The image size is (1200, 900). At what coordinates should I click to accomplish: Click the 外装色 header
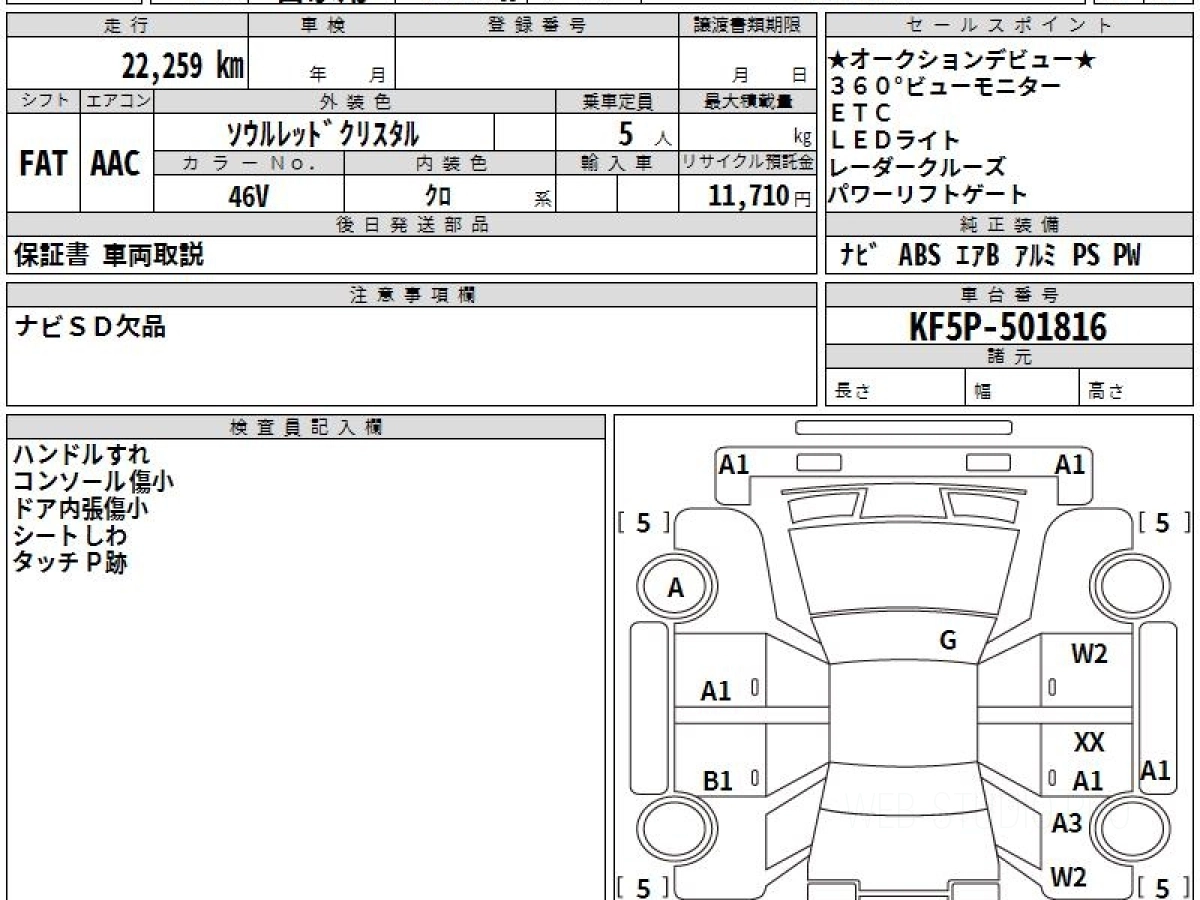tap(355, 101)
